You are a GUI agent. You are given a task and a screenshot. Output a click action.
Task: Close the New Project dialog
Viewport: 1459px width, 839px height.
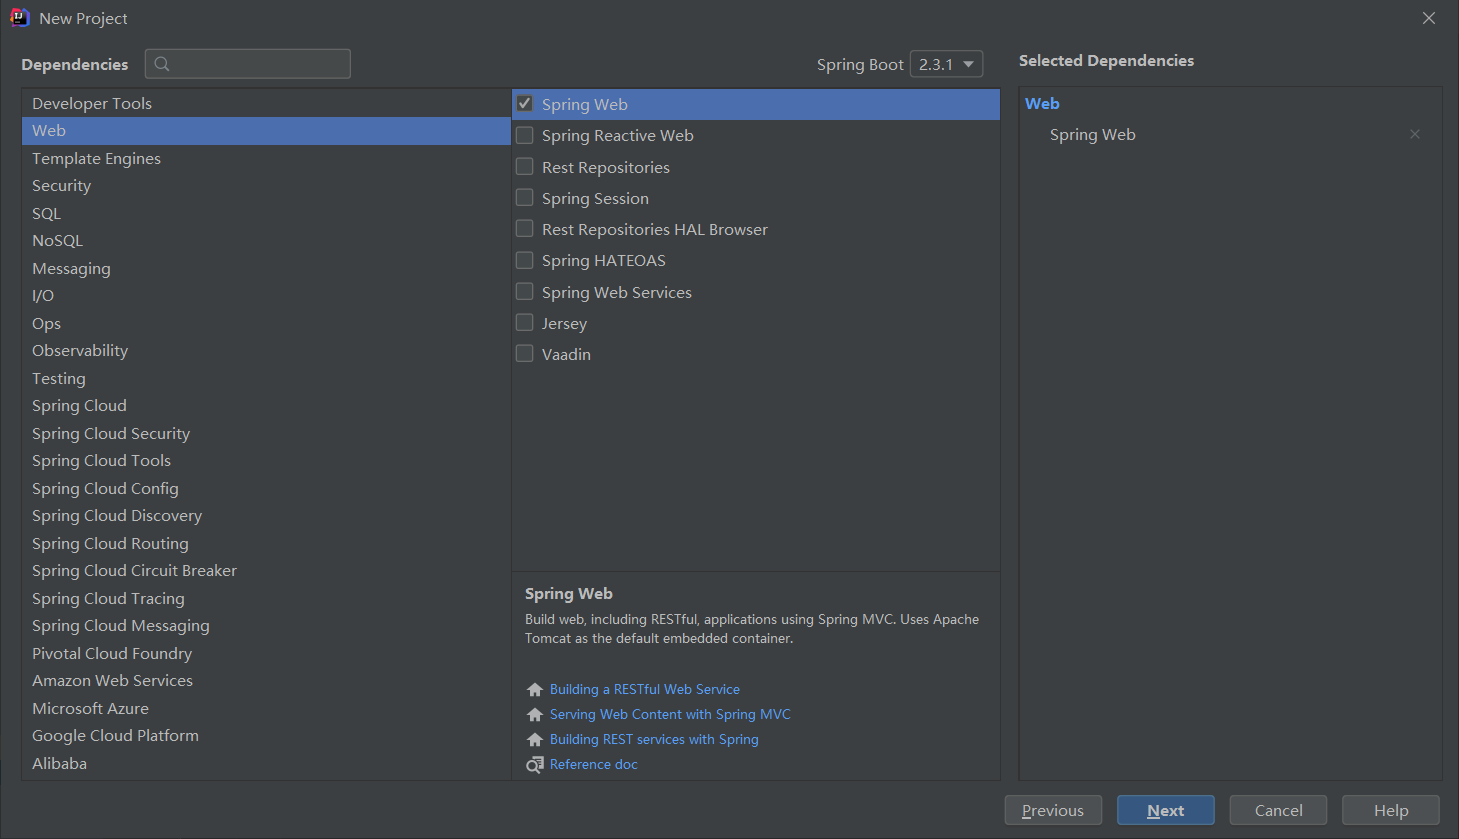[1429, 18]
